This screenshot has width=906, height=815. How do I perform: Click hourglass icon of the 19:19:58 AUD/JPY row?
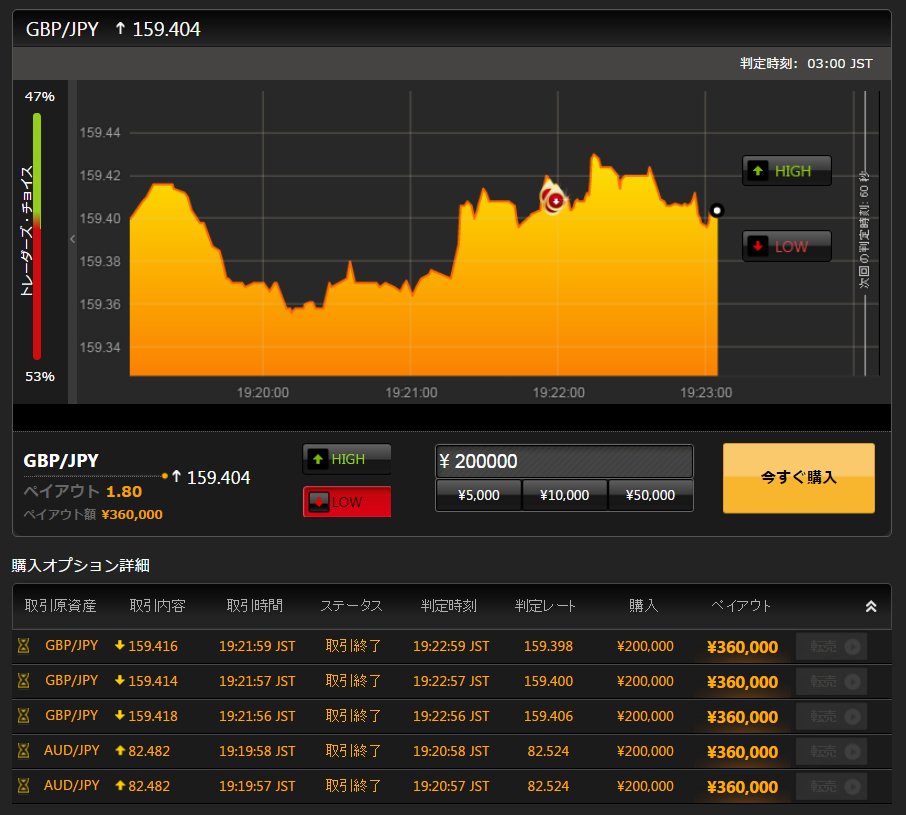click(x=24, y=751)
